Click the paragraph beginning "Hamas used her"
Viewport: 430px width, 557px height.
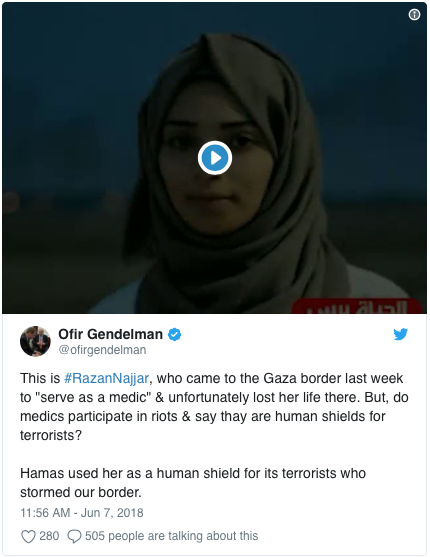click(193, 483)
